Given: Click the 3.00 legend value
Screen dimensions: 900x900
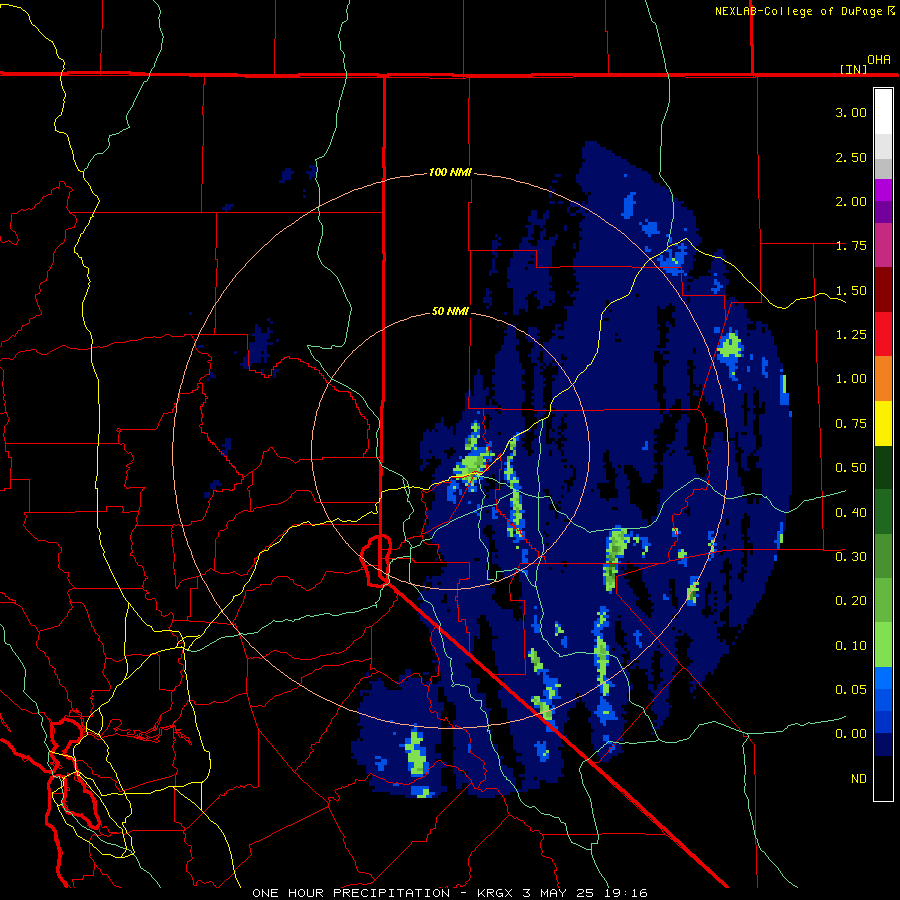Looking at the screenshot, I should (851, 112).
